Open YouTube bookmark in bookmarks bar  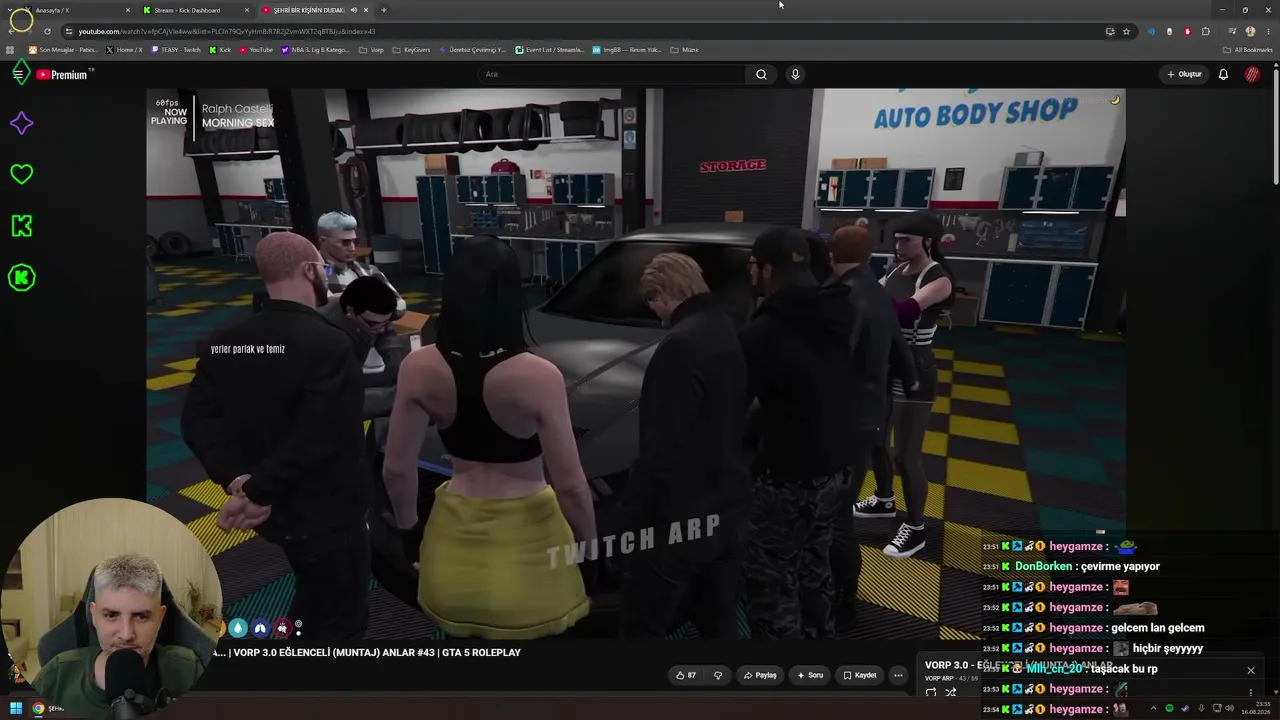coord(256,50)
